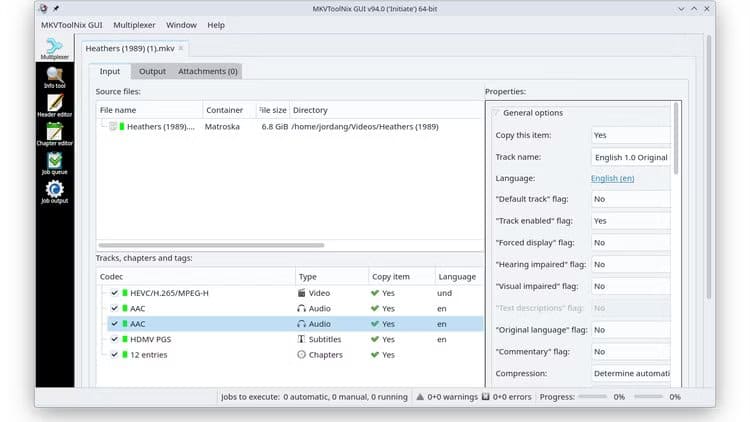Open the "Visual impaired" flag dropdown

point(631,286)
